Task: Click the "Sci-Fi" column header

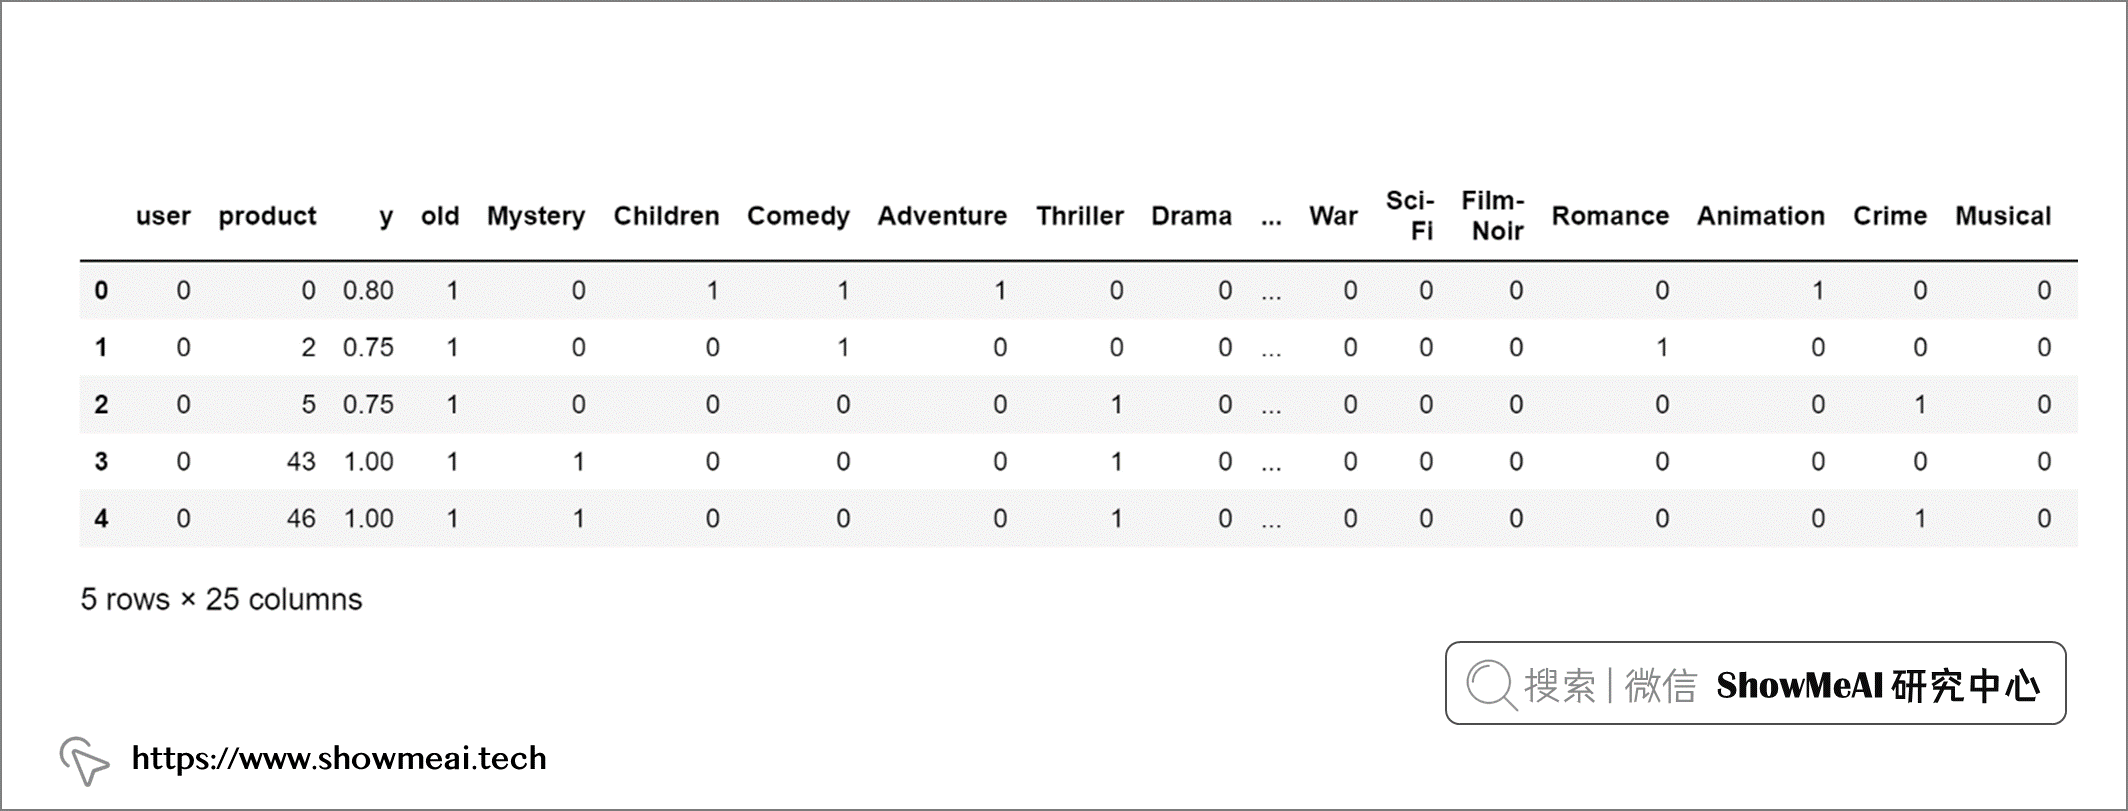Action: pyautogui.click(x=1410, y=215)
